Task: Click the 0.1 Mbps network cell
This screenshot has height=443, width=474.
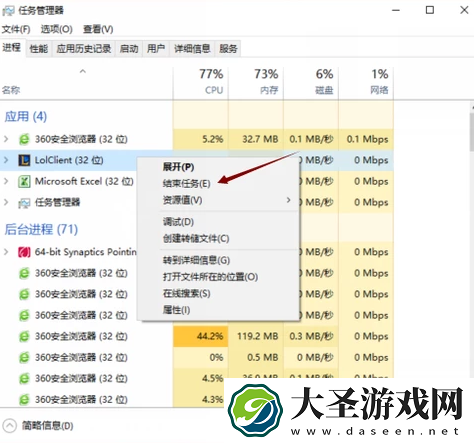Action: 366,139
